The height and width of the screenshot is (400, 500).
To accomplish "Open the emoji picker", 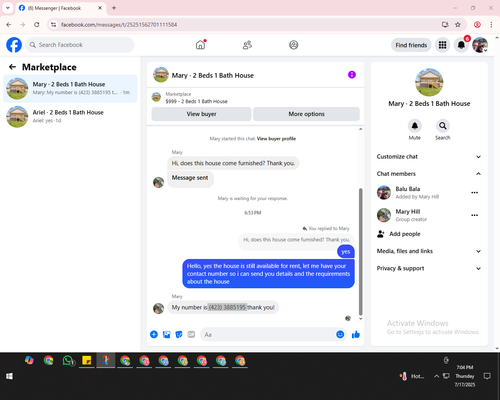I will [x=340, y=334].
